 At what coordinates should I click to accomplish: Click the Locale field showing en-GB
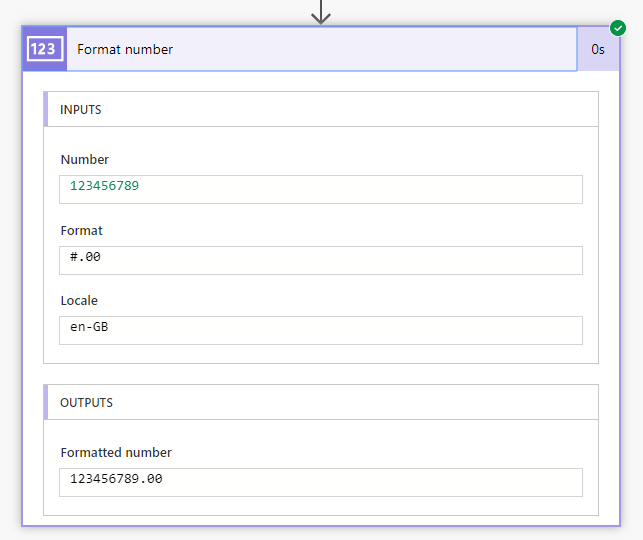click(x=321, y=330)
